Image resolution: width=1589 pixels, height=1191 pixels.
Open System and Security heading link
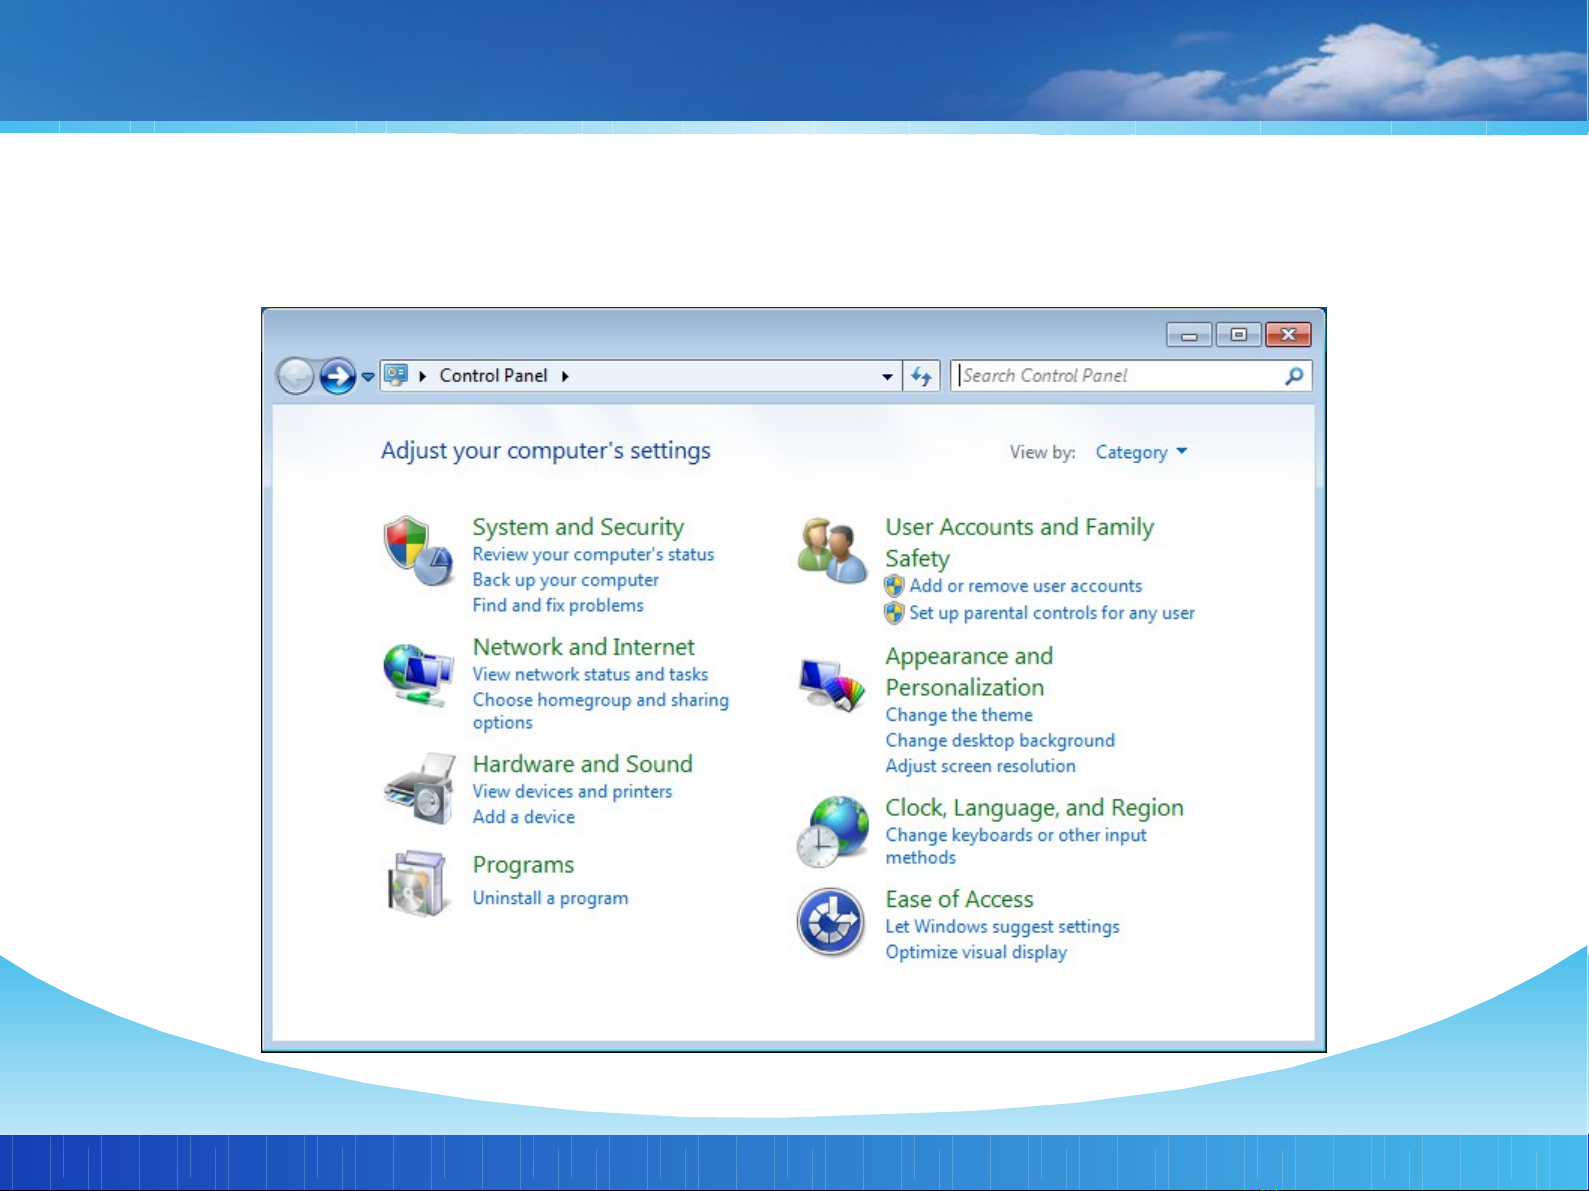(x=578, y=527)
